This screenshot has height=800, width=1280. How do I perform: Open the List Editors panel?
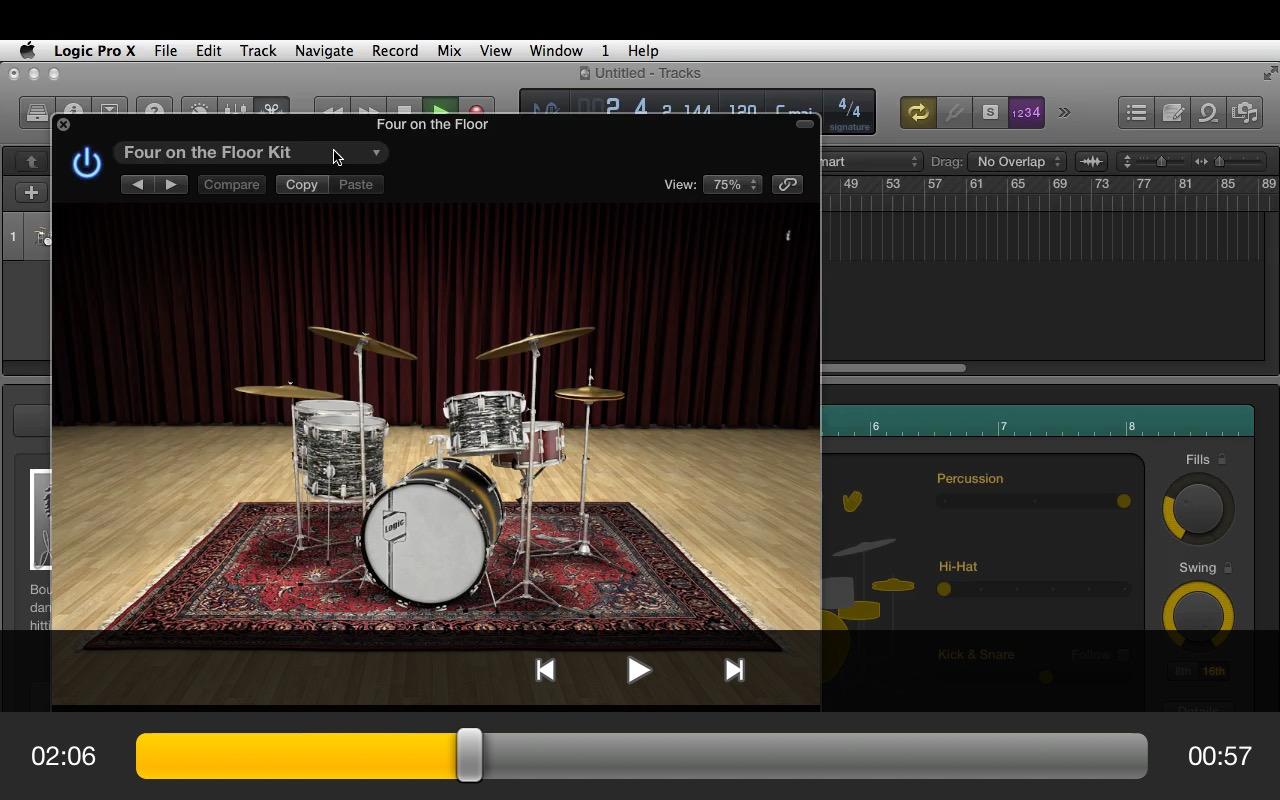(x=1136, y=113)
